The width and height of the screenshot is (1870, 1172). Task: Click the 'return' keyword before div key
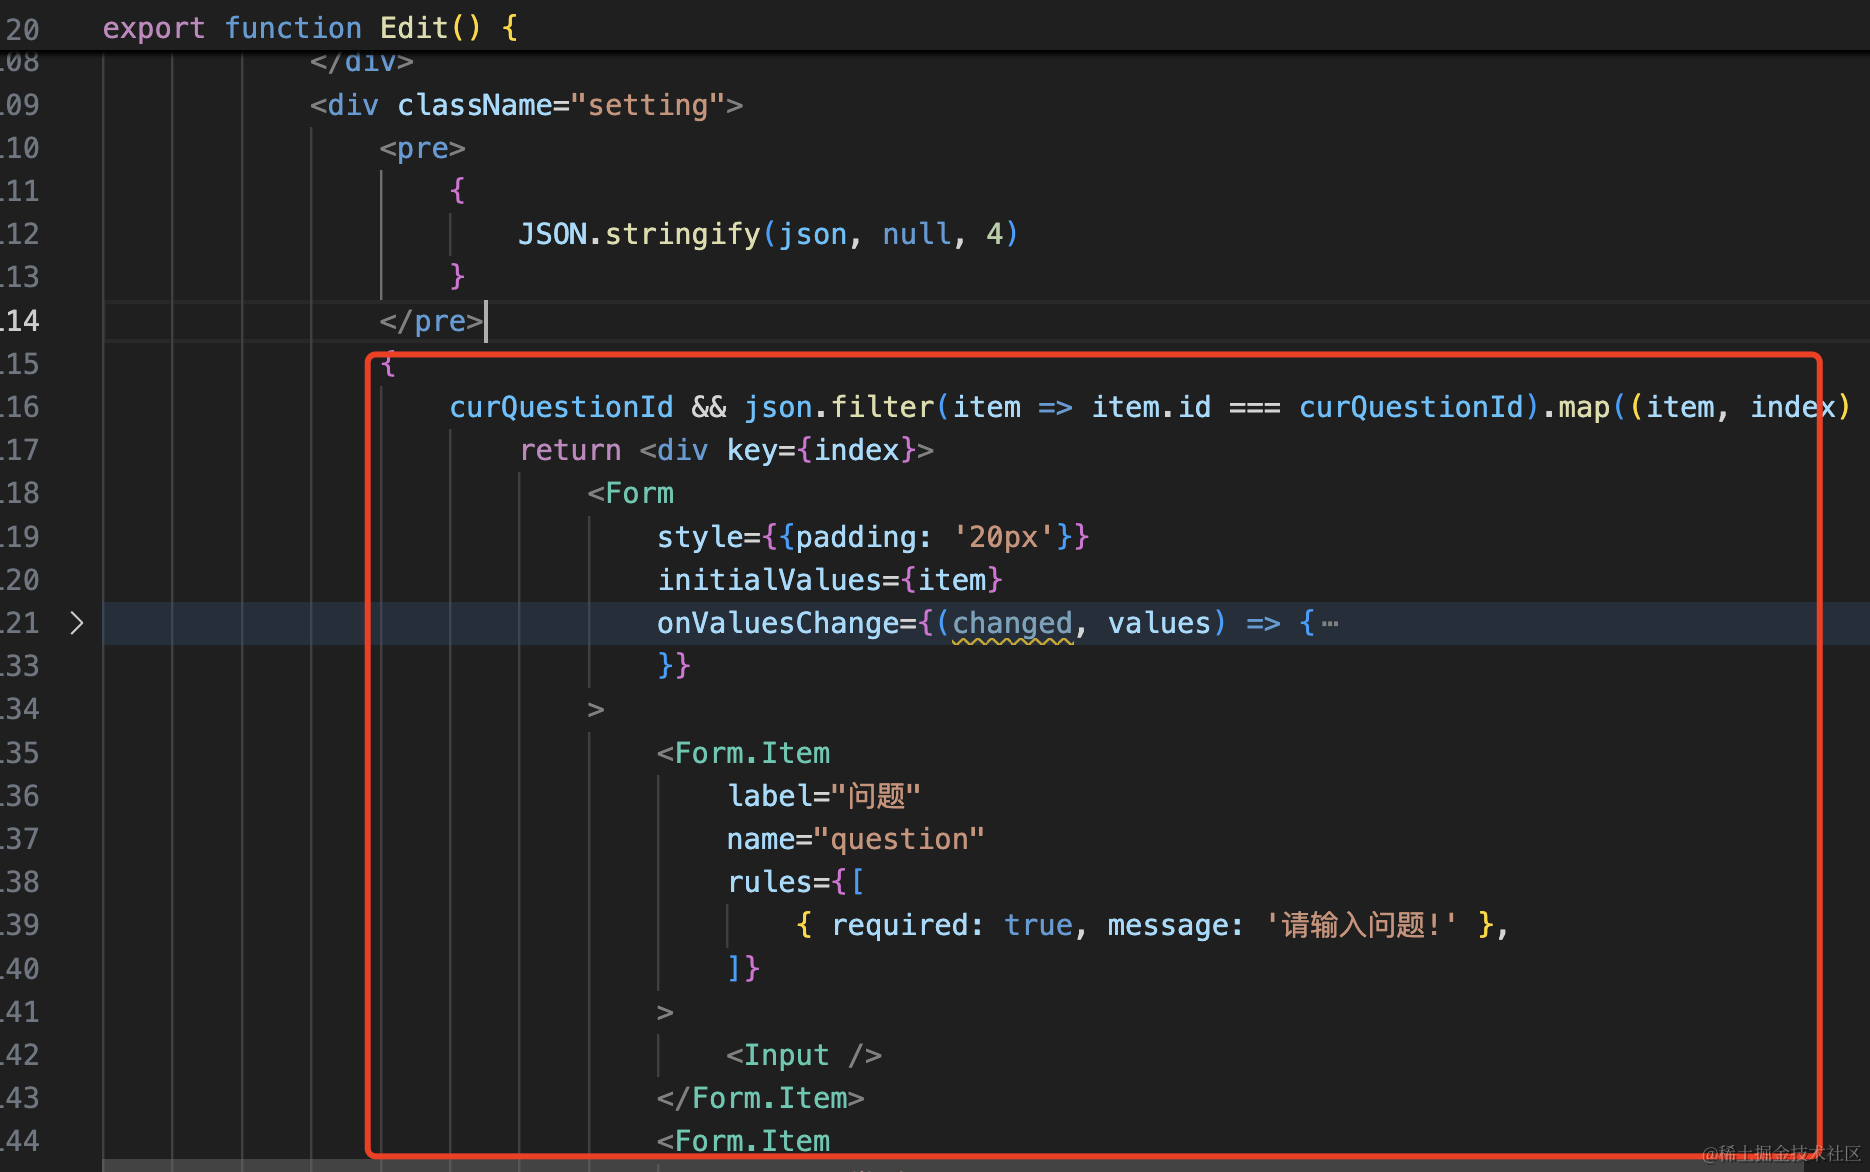point(570,450)
